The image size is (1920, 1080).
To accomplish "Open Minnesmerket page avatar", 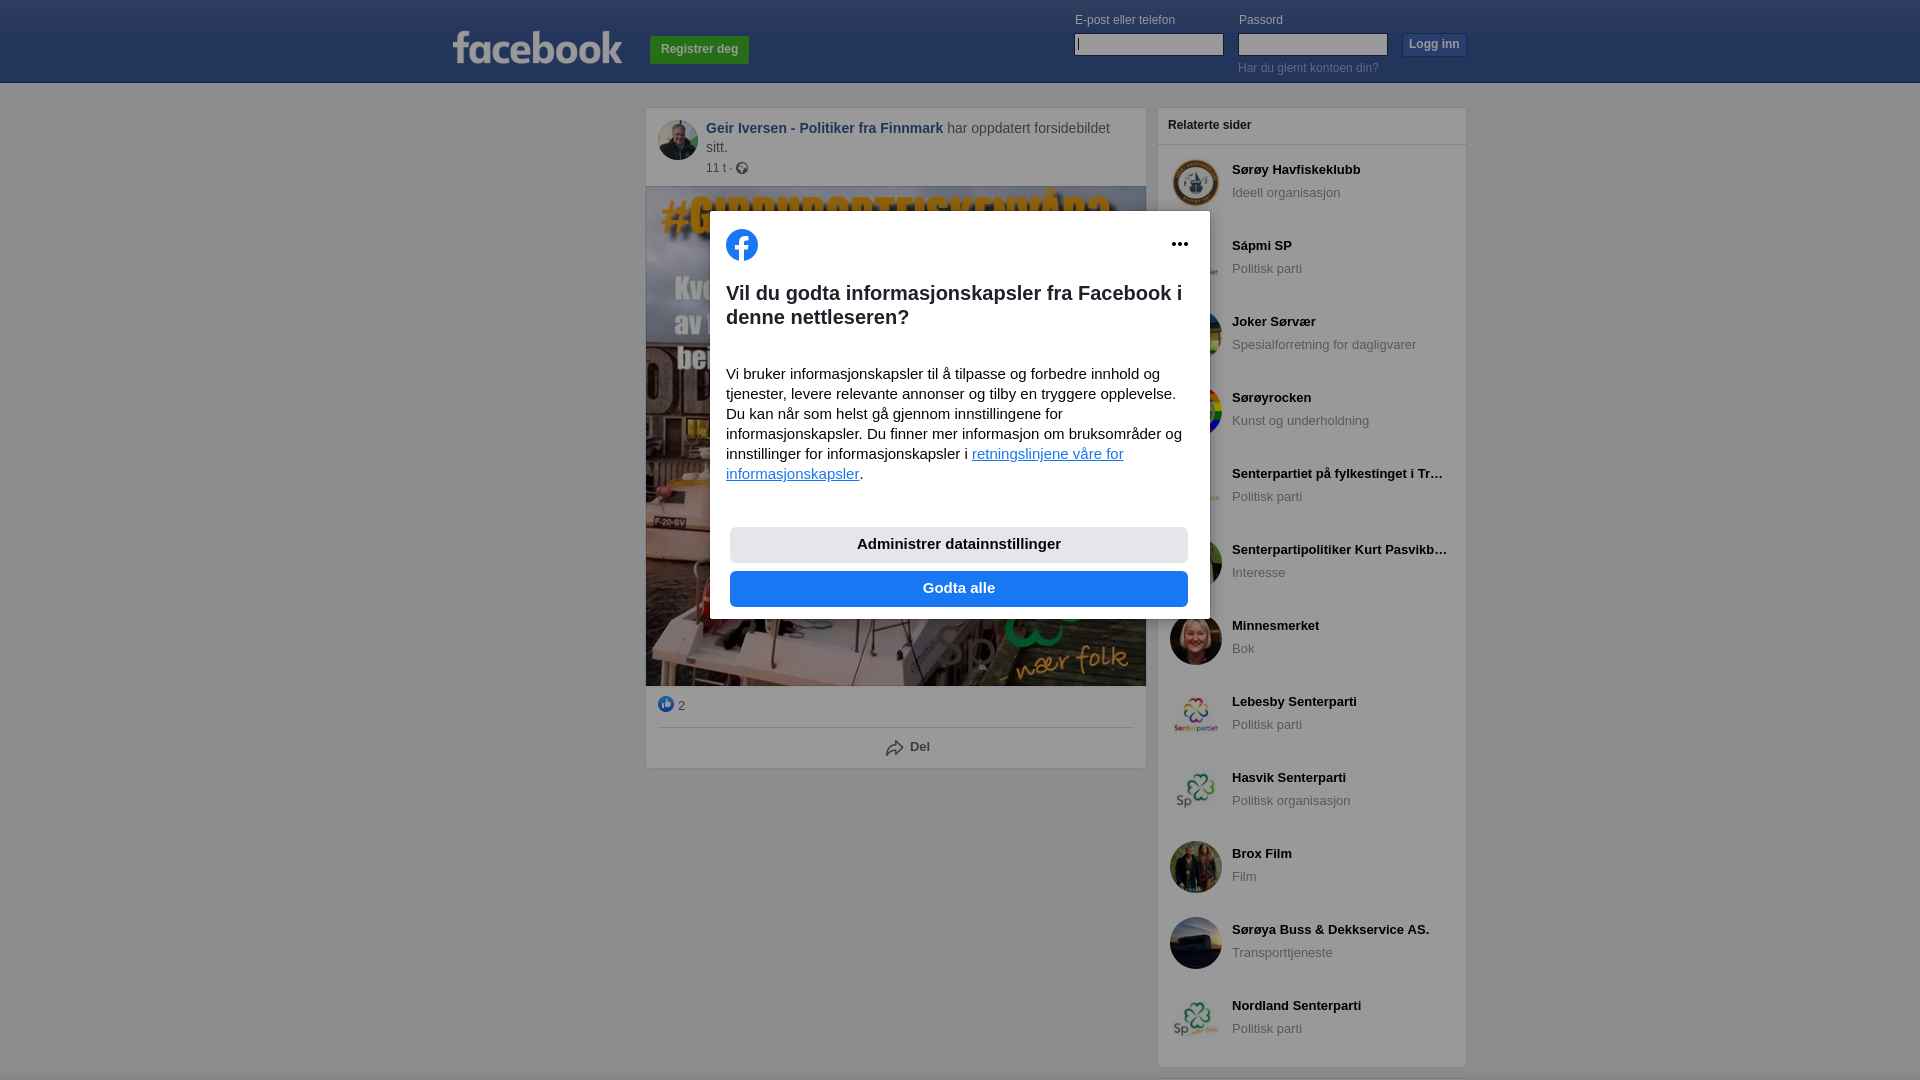I will [1196, 639].
